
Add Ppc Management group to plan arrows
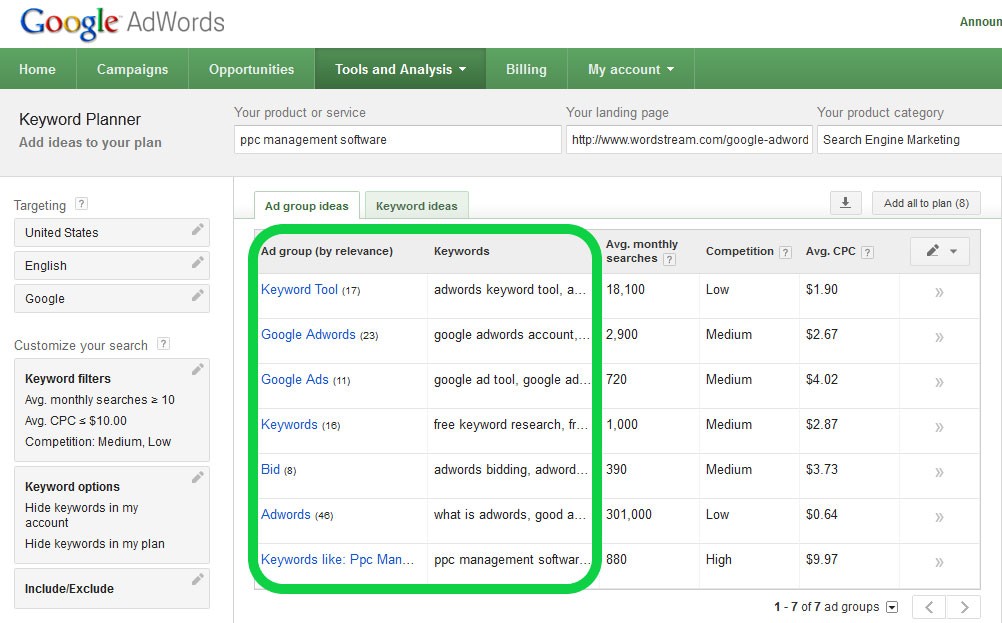point(939,562)
